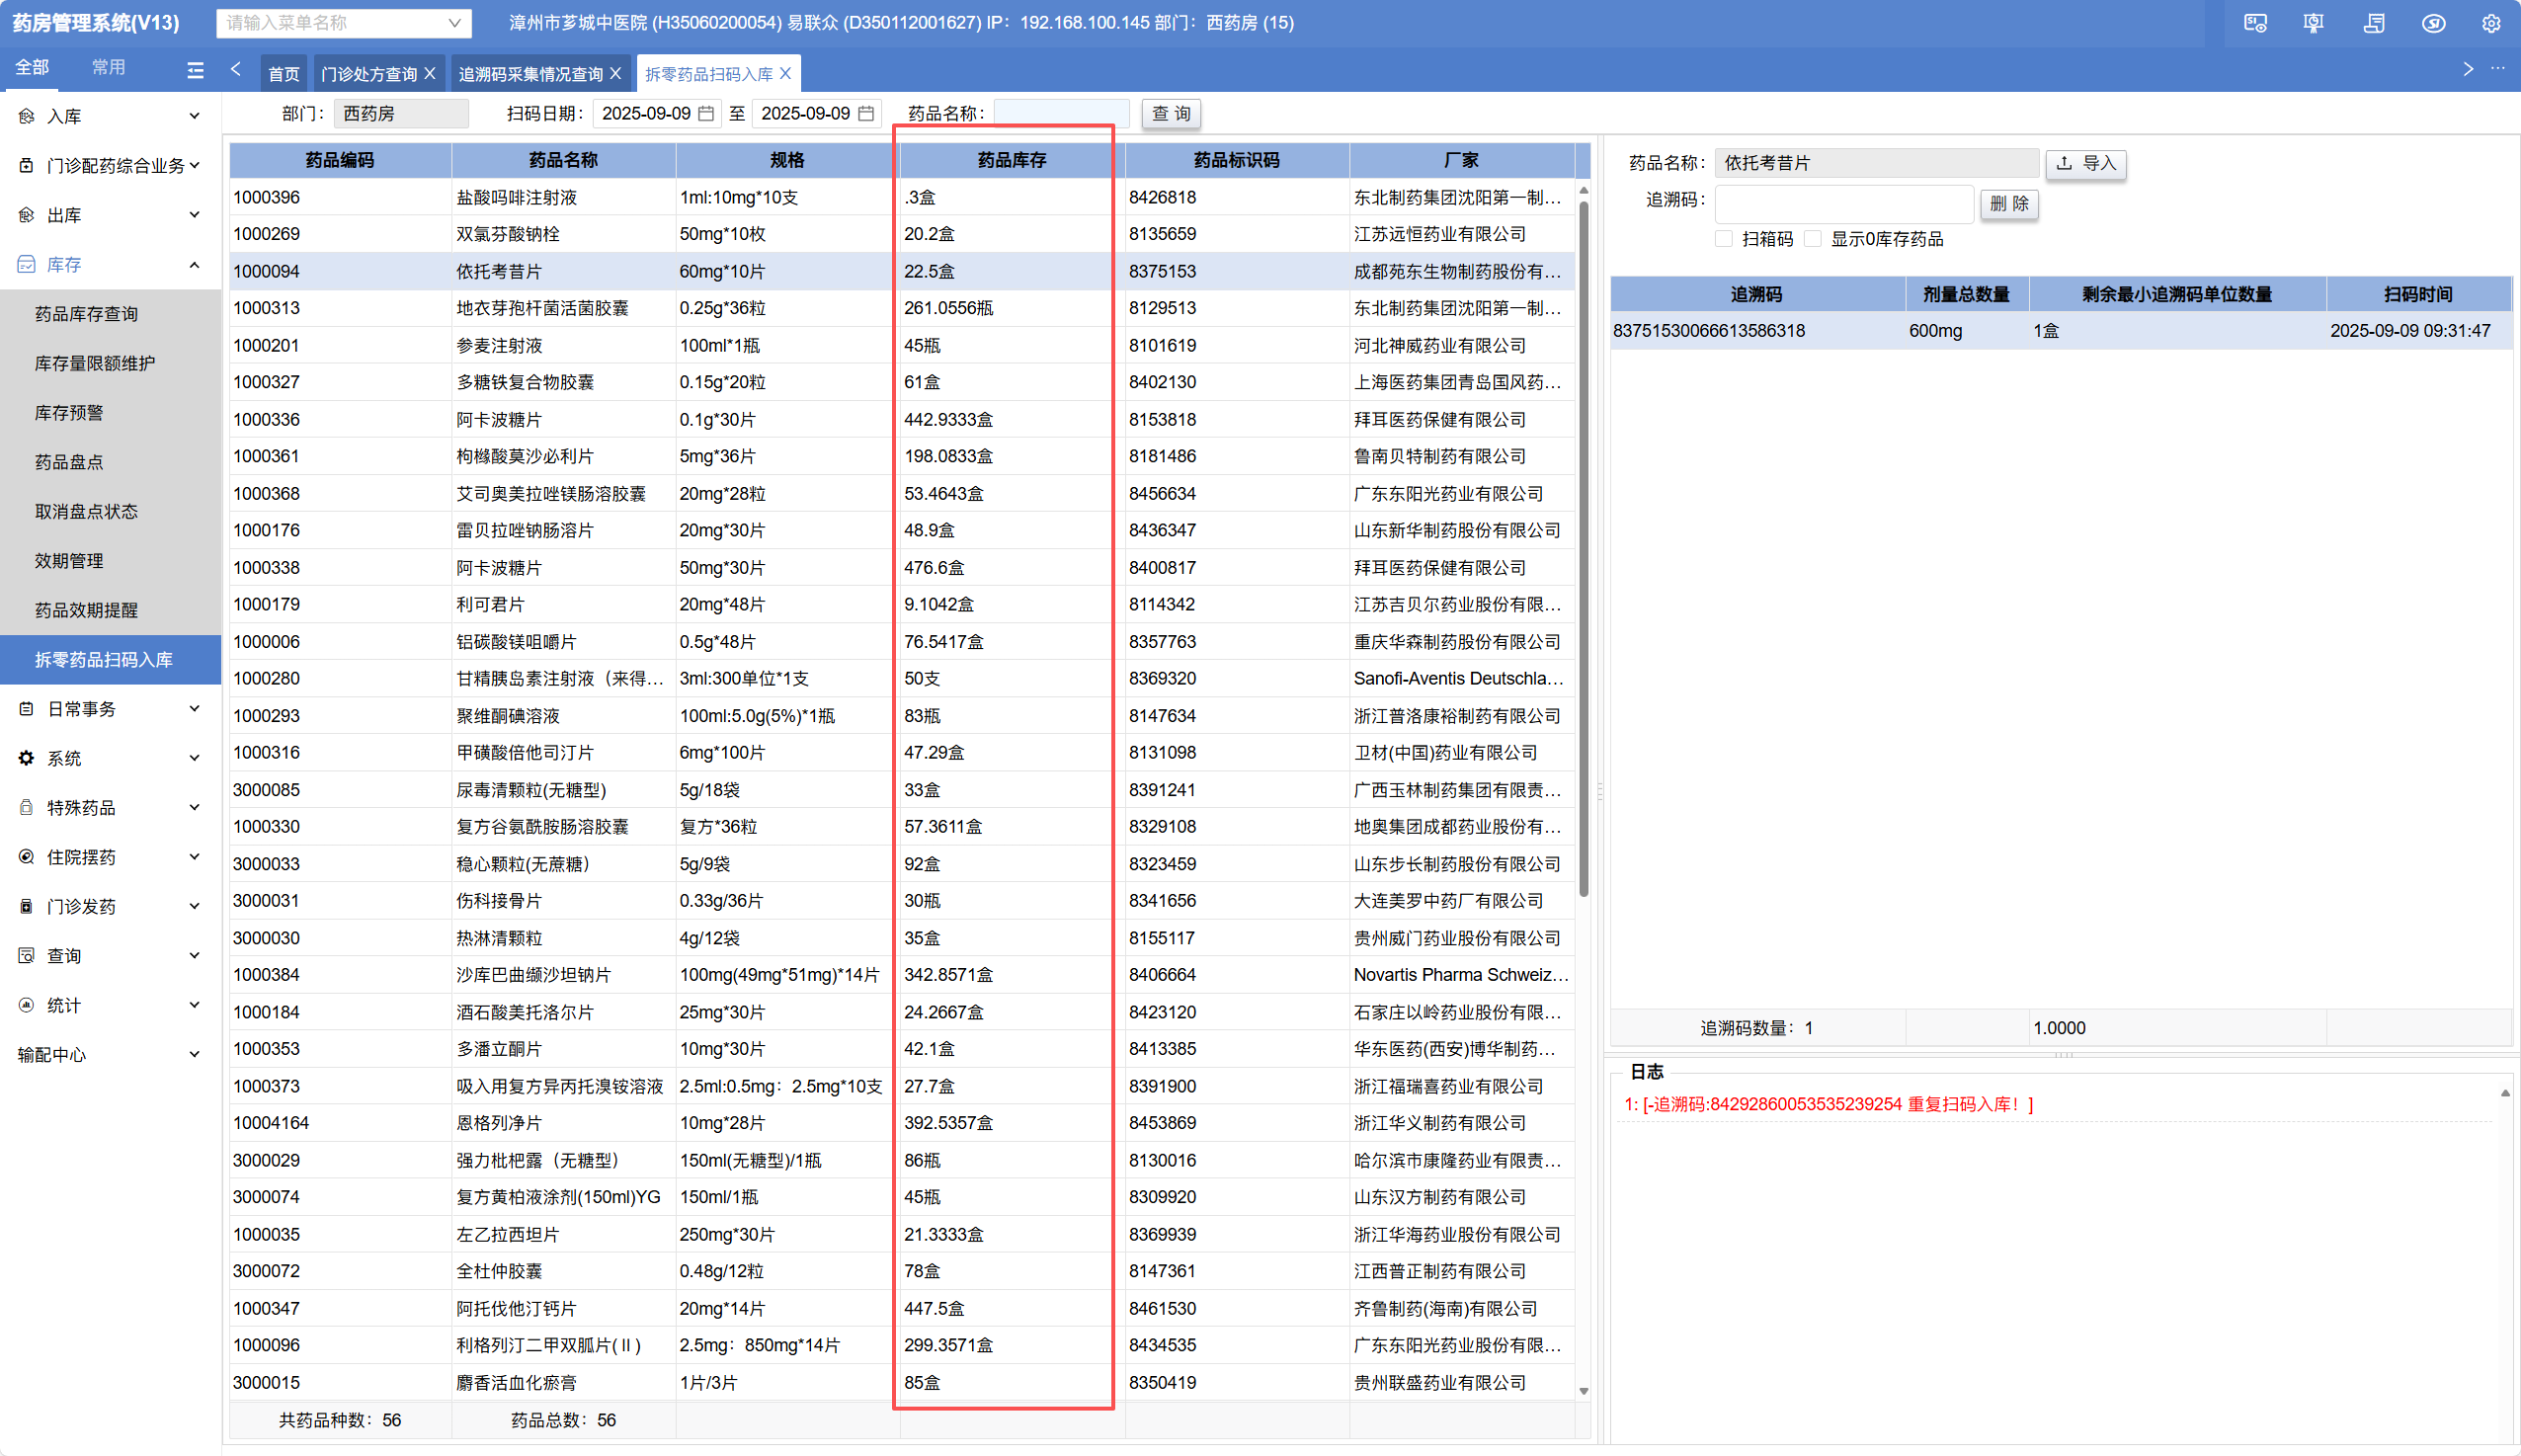Open the receipt document icon in header
This screenshot has height=1456, width=2521.
[2374, 23]
